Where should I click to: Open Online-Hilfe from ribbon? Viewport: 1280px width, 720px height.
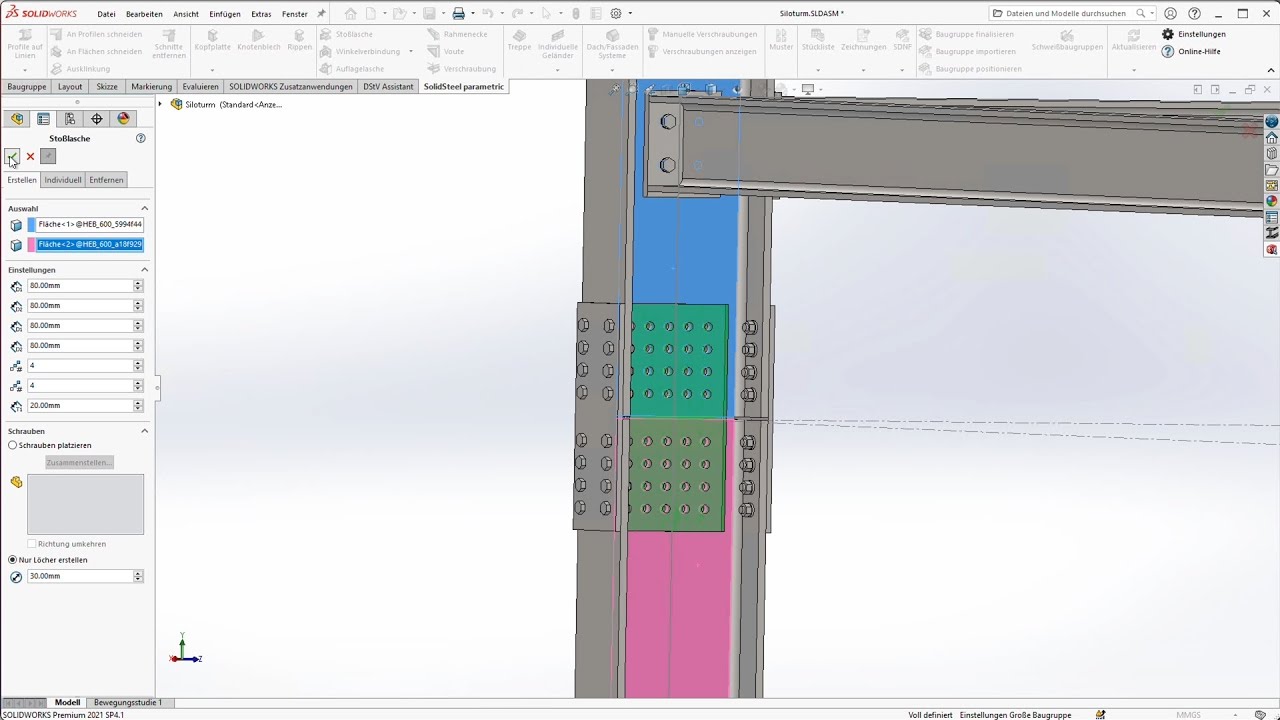click(1191, 51)
